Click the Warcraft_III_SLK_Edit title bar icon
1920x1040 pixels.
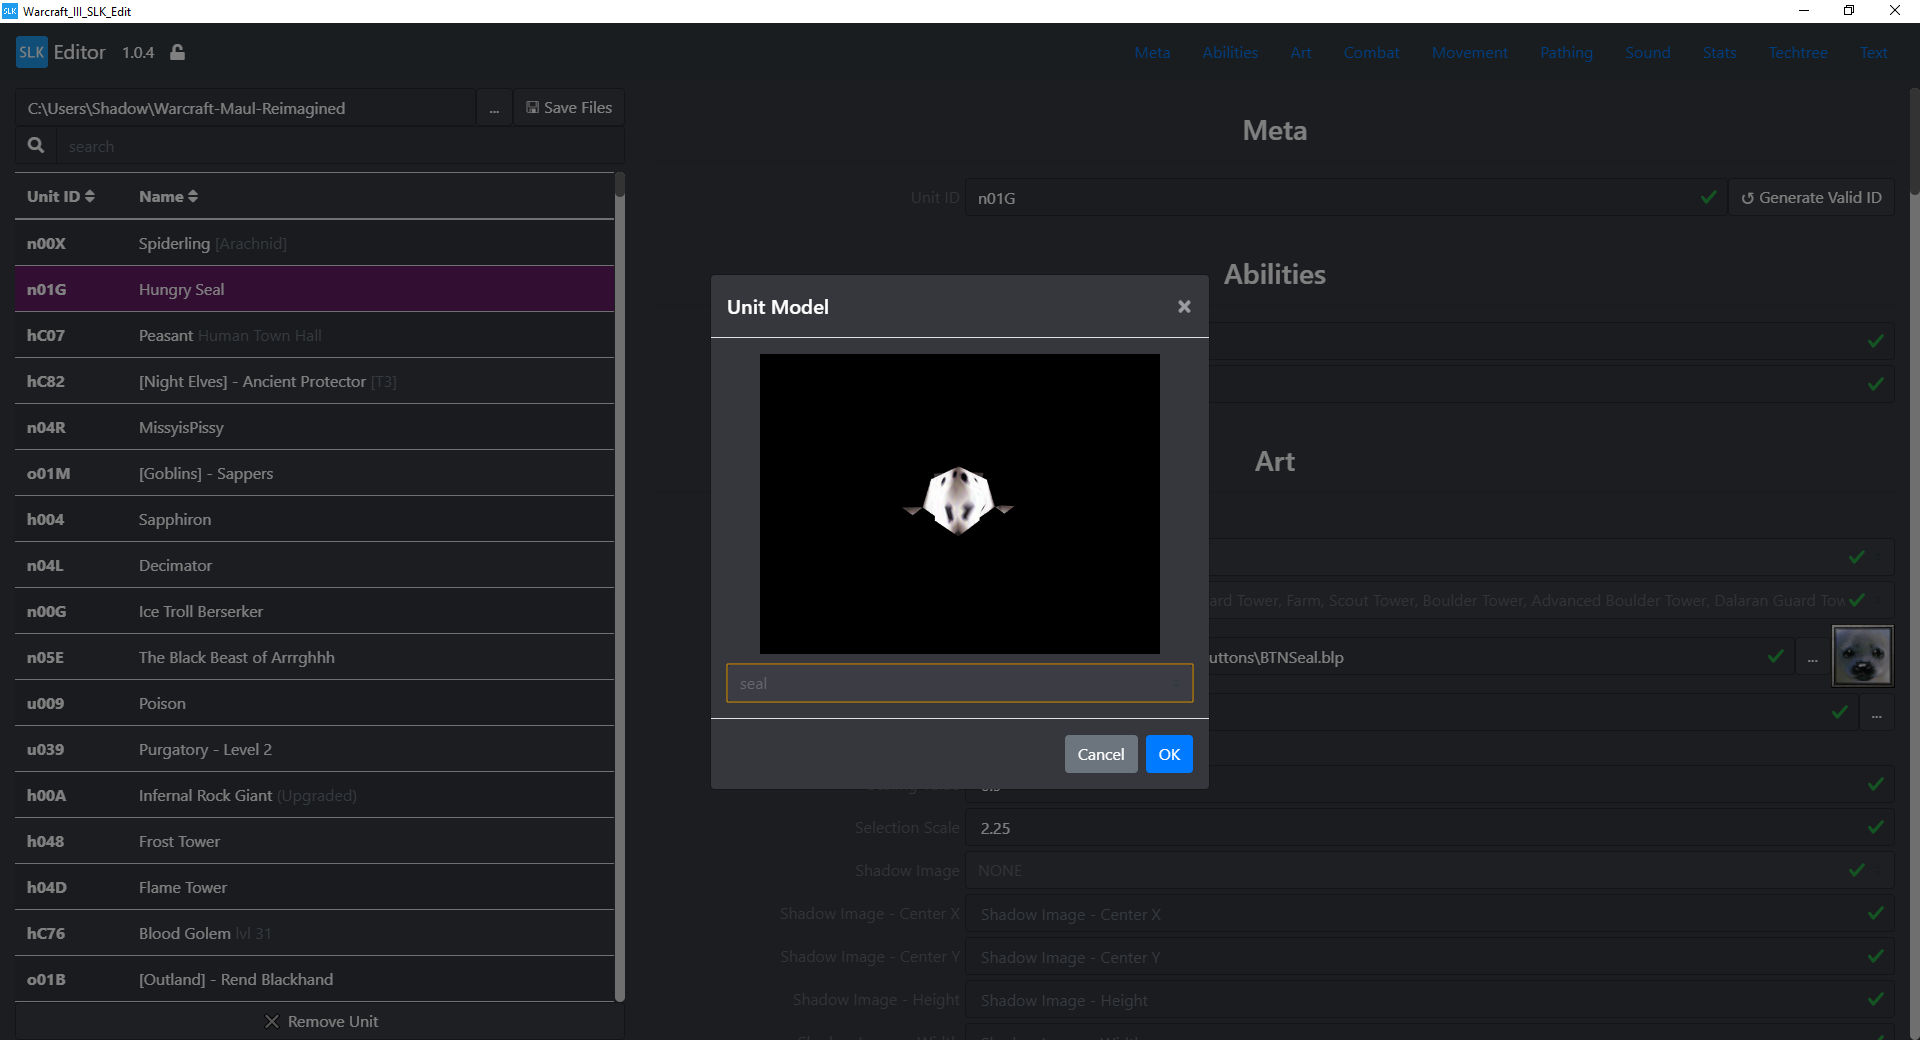coord(10,11)
